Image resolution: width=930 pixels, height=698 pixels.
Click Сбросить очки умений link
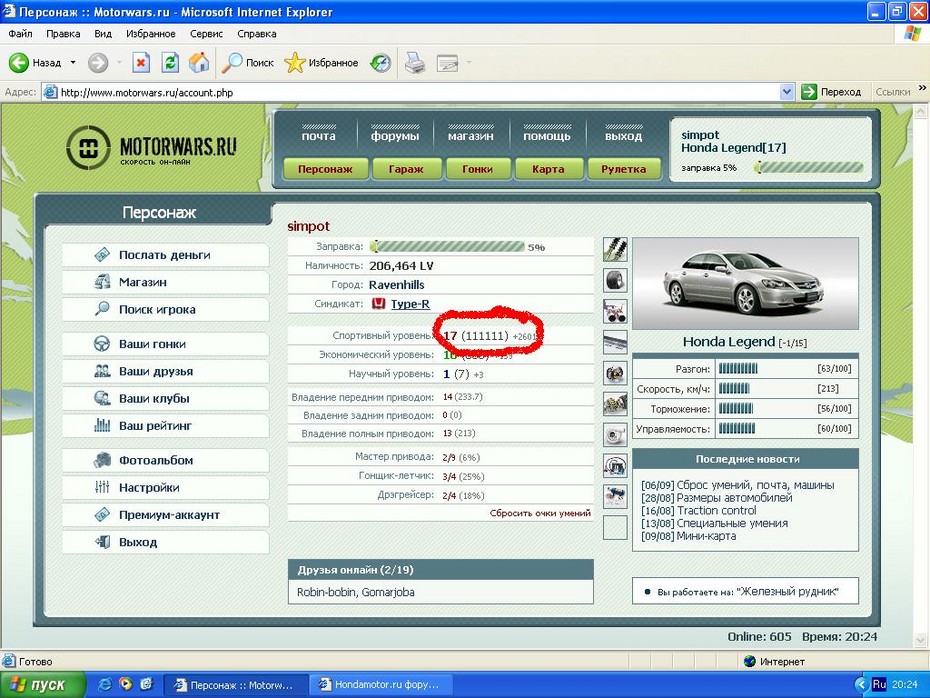[540, 513]
